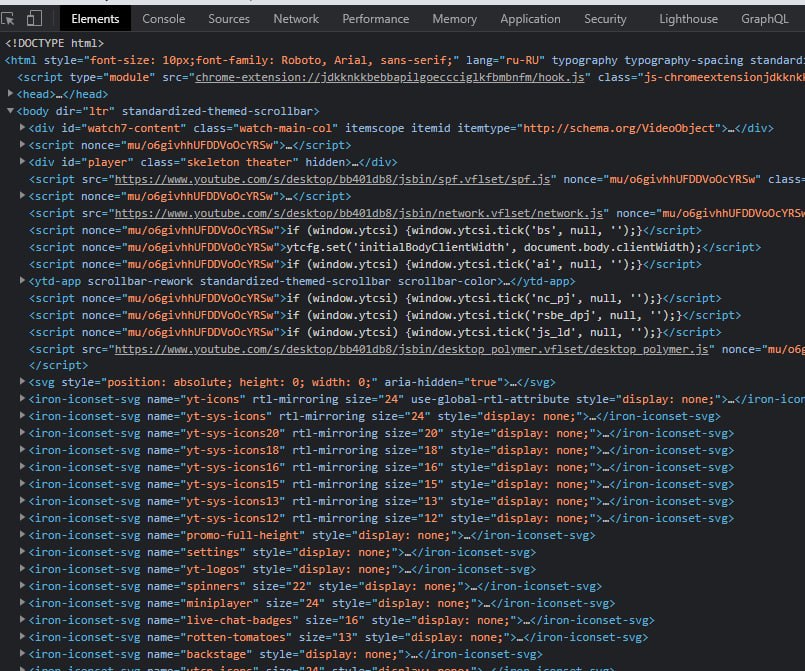Viewport: 805px width, 671px height.
Task: Expand the ytd-app element node
Action: coord(22,280)
